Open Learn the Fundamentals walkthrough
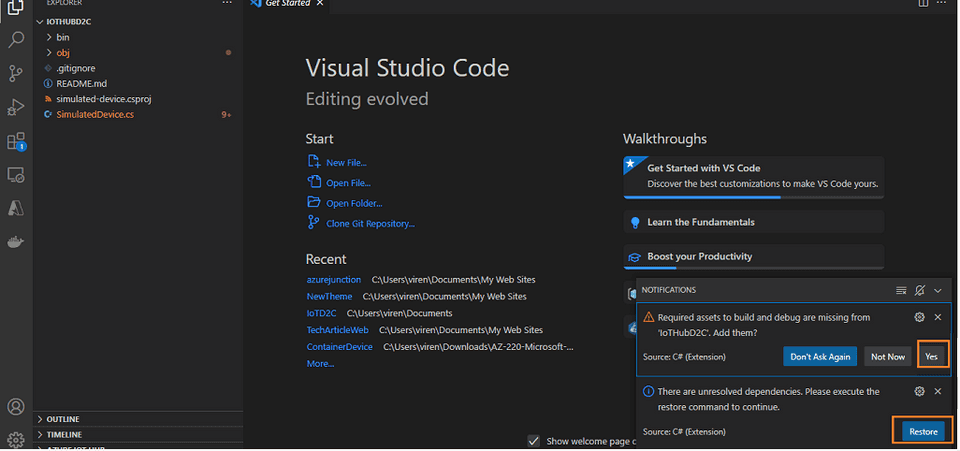The height and width of the screenshot is (451, 960). [x=754, y=222]
